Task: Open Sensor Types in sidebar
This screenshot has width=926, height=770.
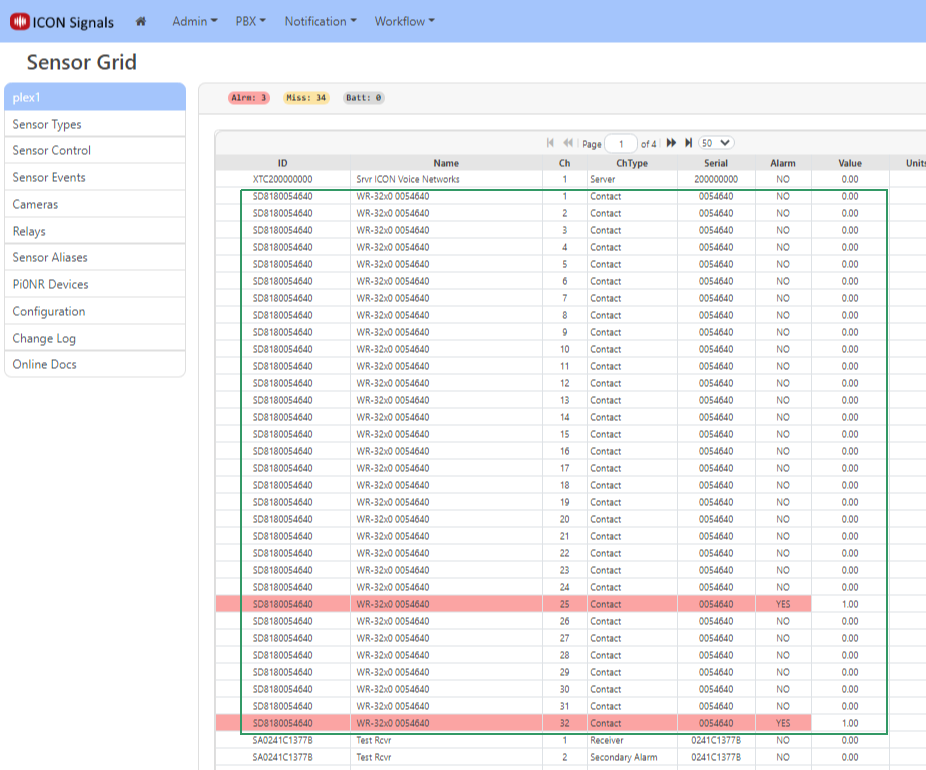Action: tap(47, 124)
